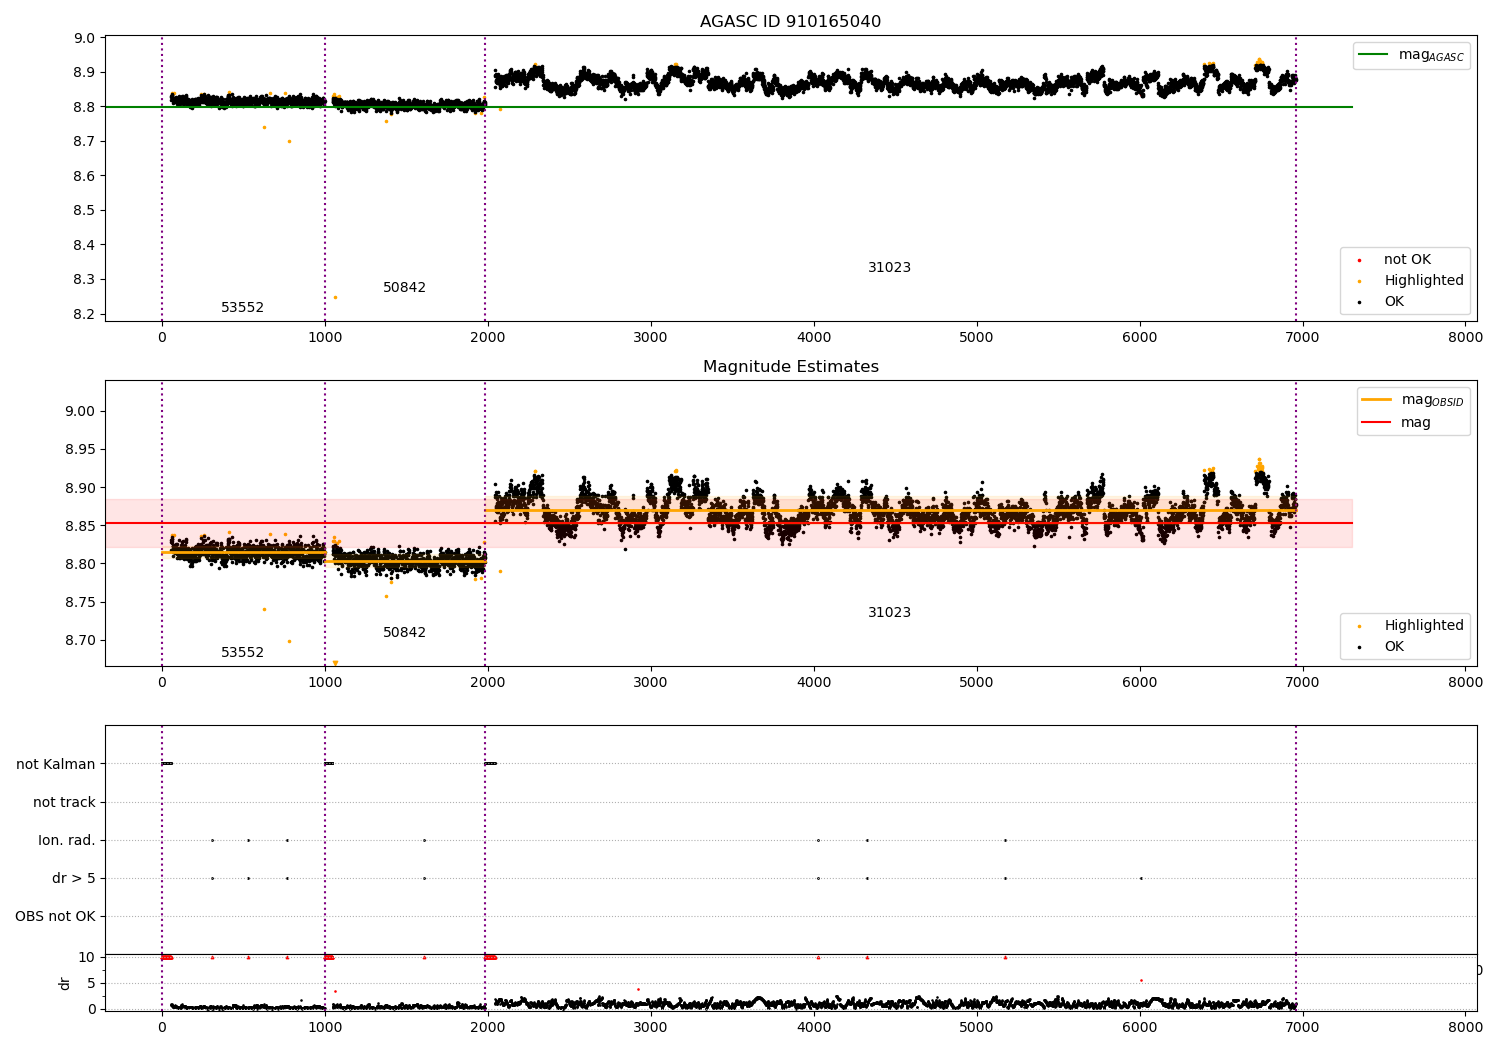Click the "dr > 5" axis label
1500x1050 pixels.
pyautogui.click(x=74, y=878)
